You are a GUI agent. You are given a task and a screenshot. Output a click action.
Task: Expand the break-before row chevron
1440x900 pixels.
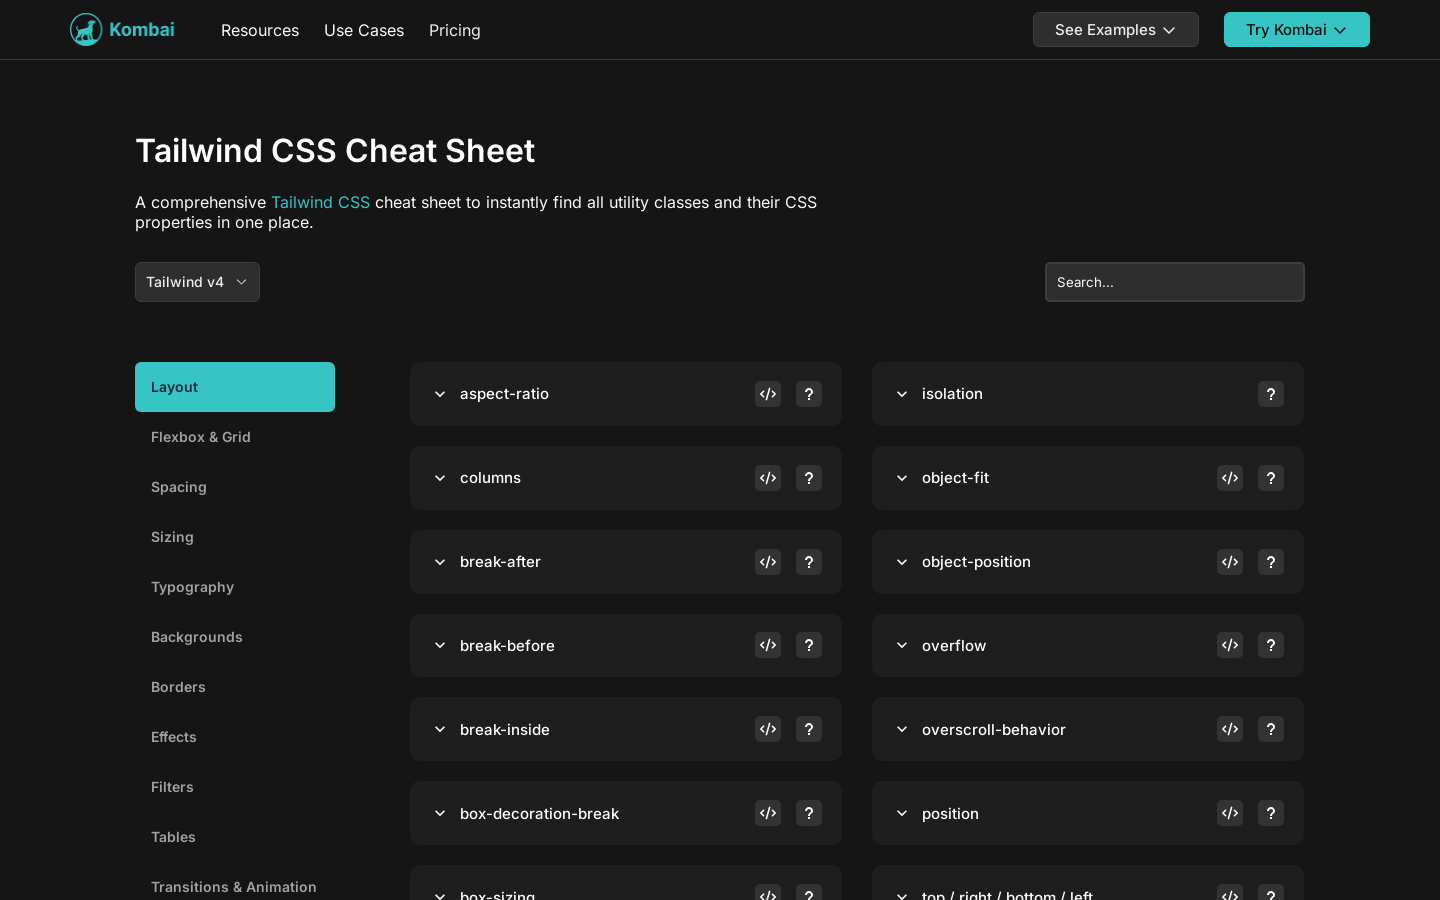click(x=440, y=646)
